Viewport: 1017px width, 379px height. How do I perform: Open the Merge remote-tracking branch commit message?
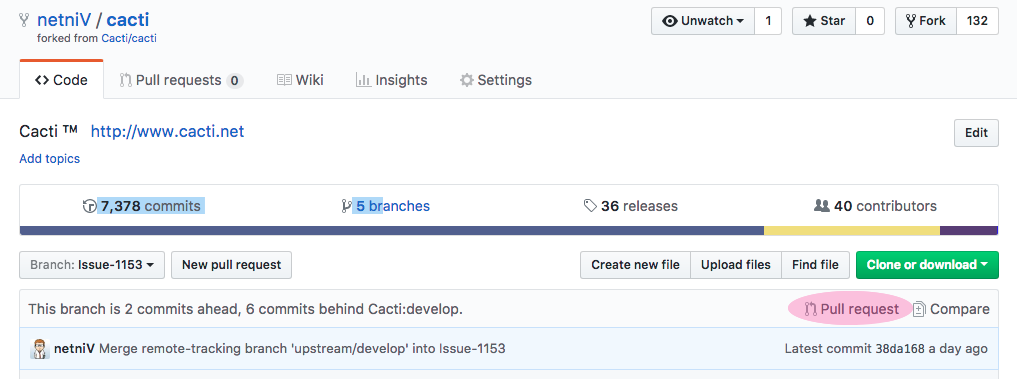pos(302,348)
